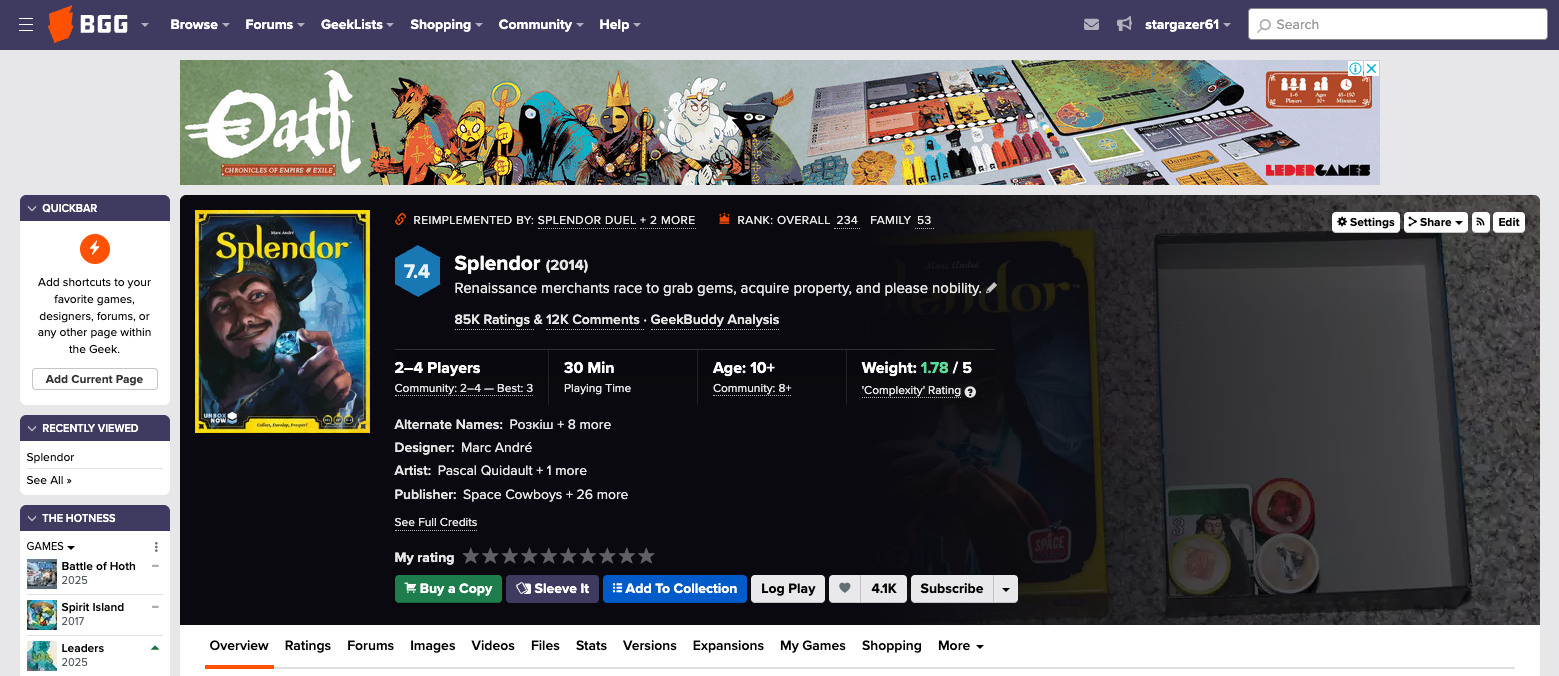Viewport: 1559px width, 676px height.
Task: Open the Forums menu in the header
Action: (275, 24)
